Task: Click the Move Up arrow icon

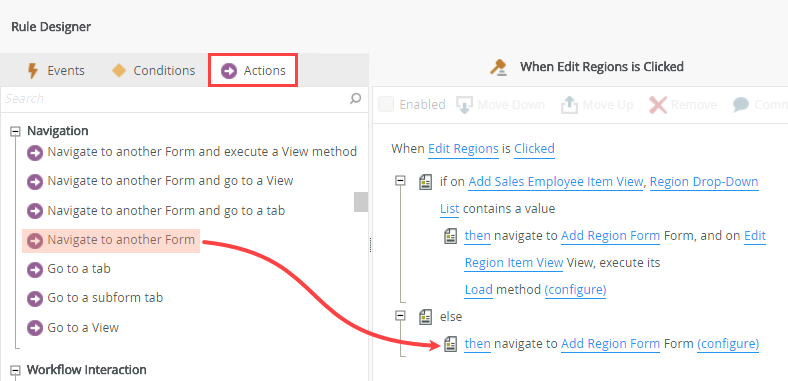Action: pyautogui.click(x=569, y=105)
